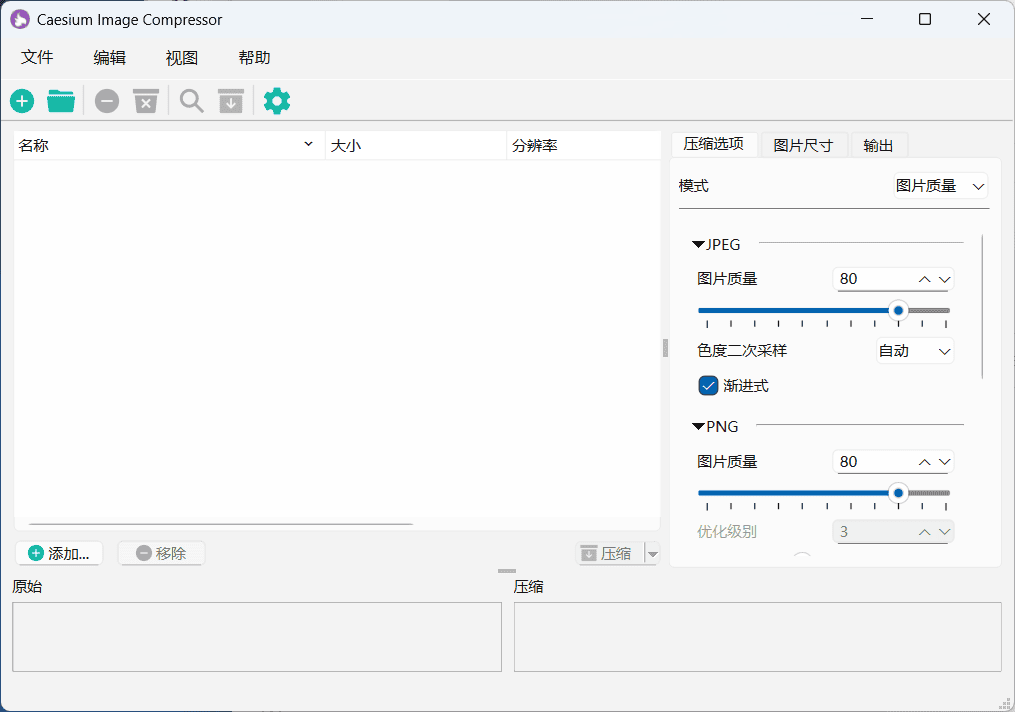Open the 帮助 menu
The width and height of the screenshot is (1015, 712).
[254, 58]
